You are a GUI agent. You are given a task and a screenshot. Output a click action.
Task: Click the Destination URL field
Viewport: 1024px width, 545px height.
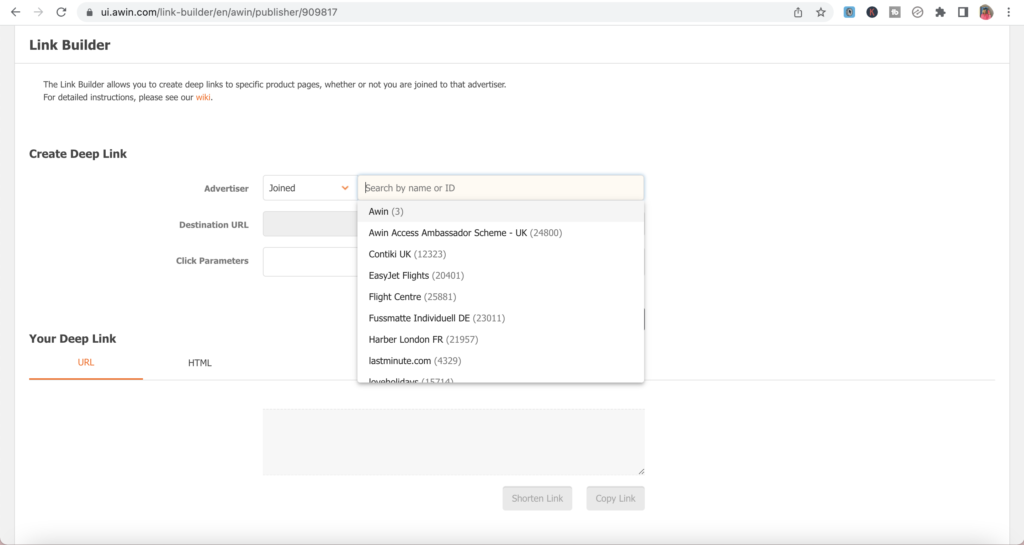click(310, 224)
